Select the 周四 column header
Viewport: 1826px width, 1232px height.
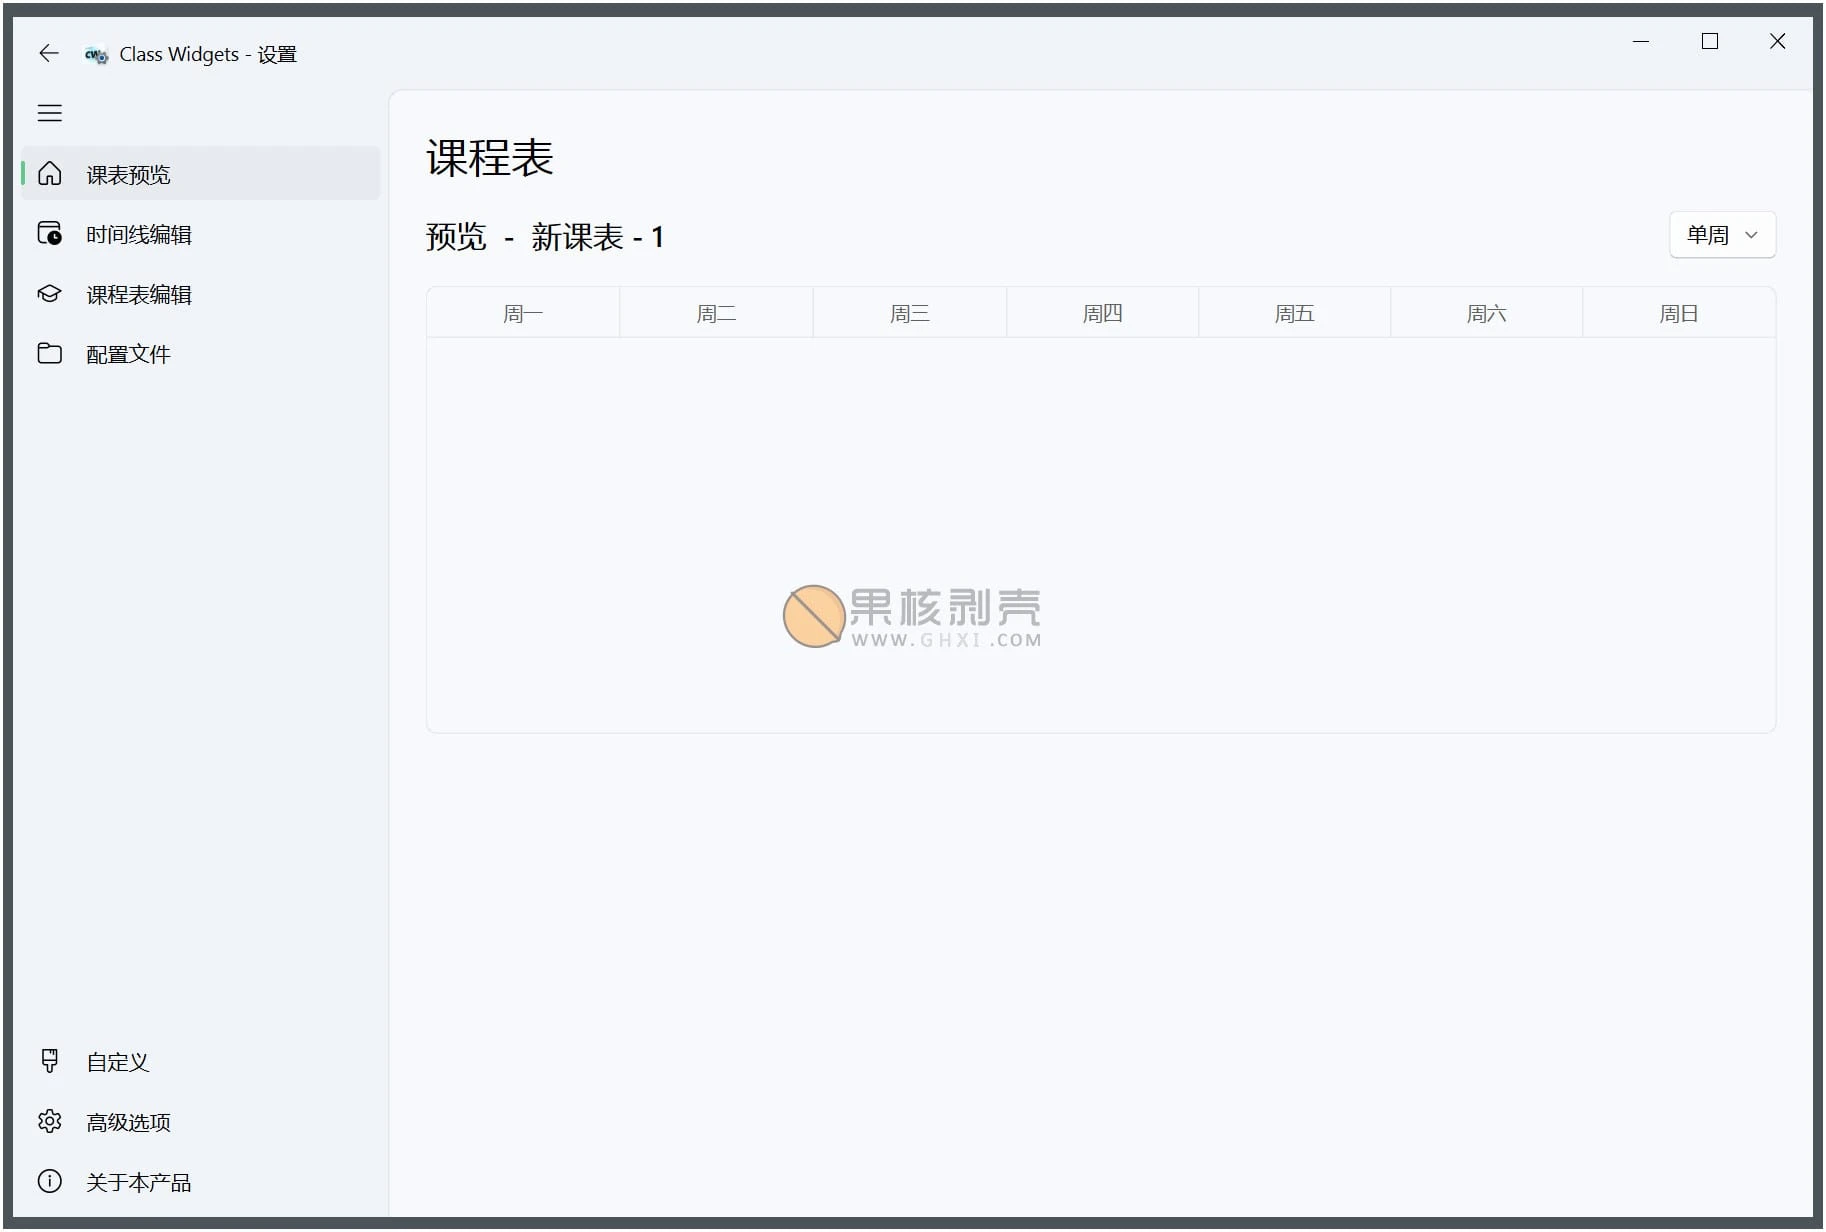coord(1102,314)
